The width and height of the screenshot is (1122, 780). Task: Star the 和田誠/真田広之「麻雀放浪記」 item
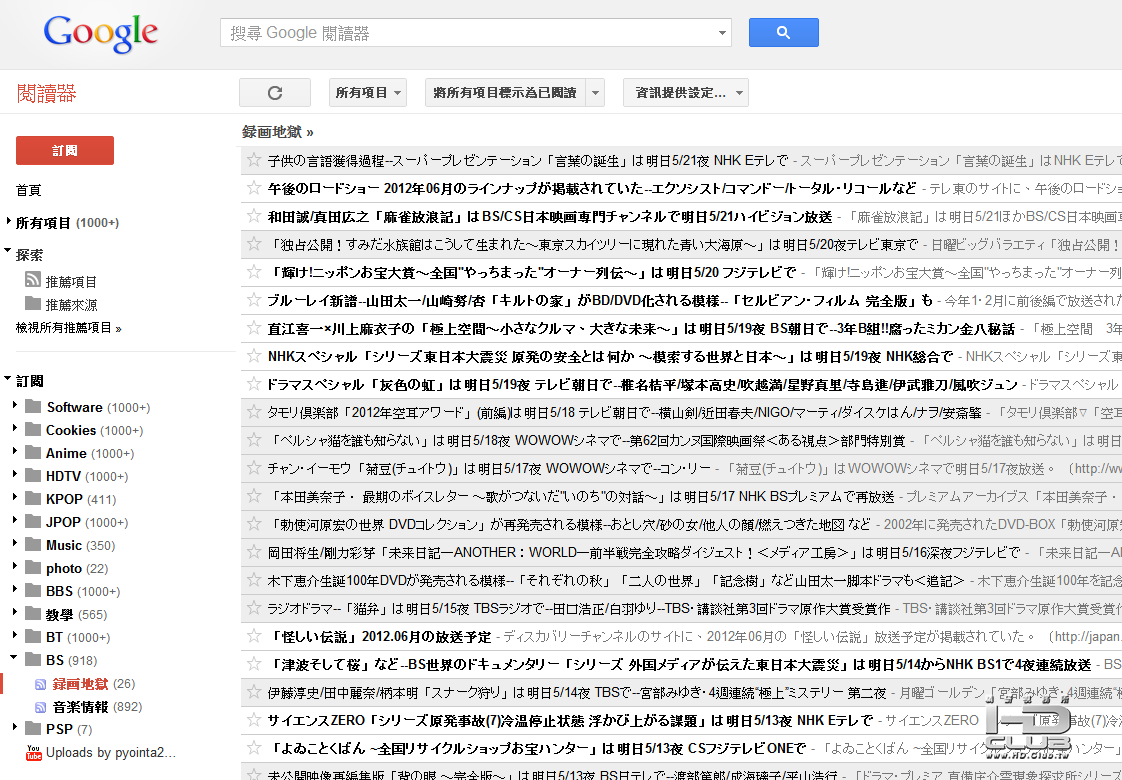point(253,215)
